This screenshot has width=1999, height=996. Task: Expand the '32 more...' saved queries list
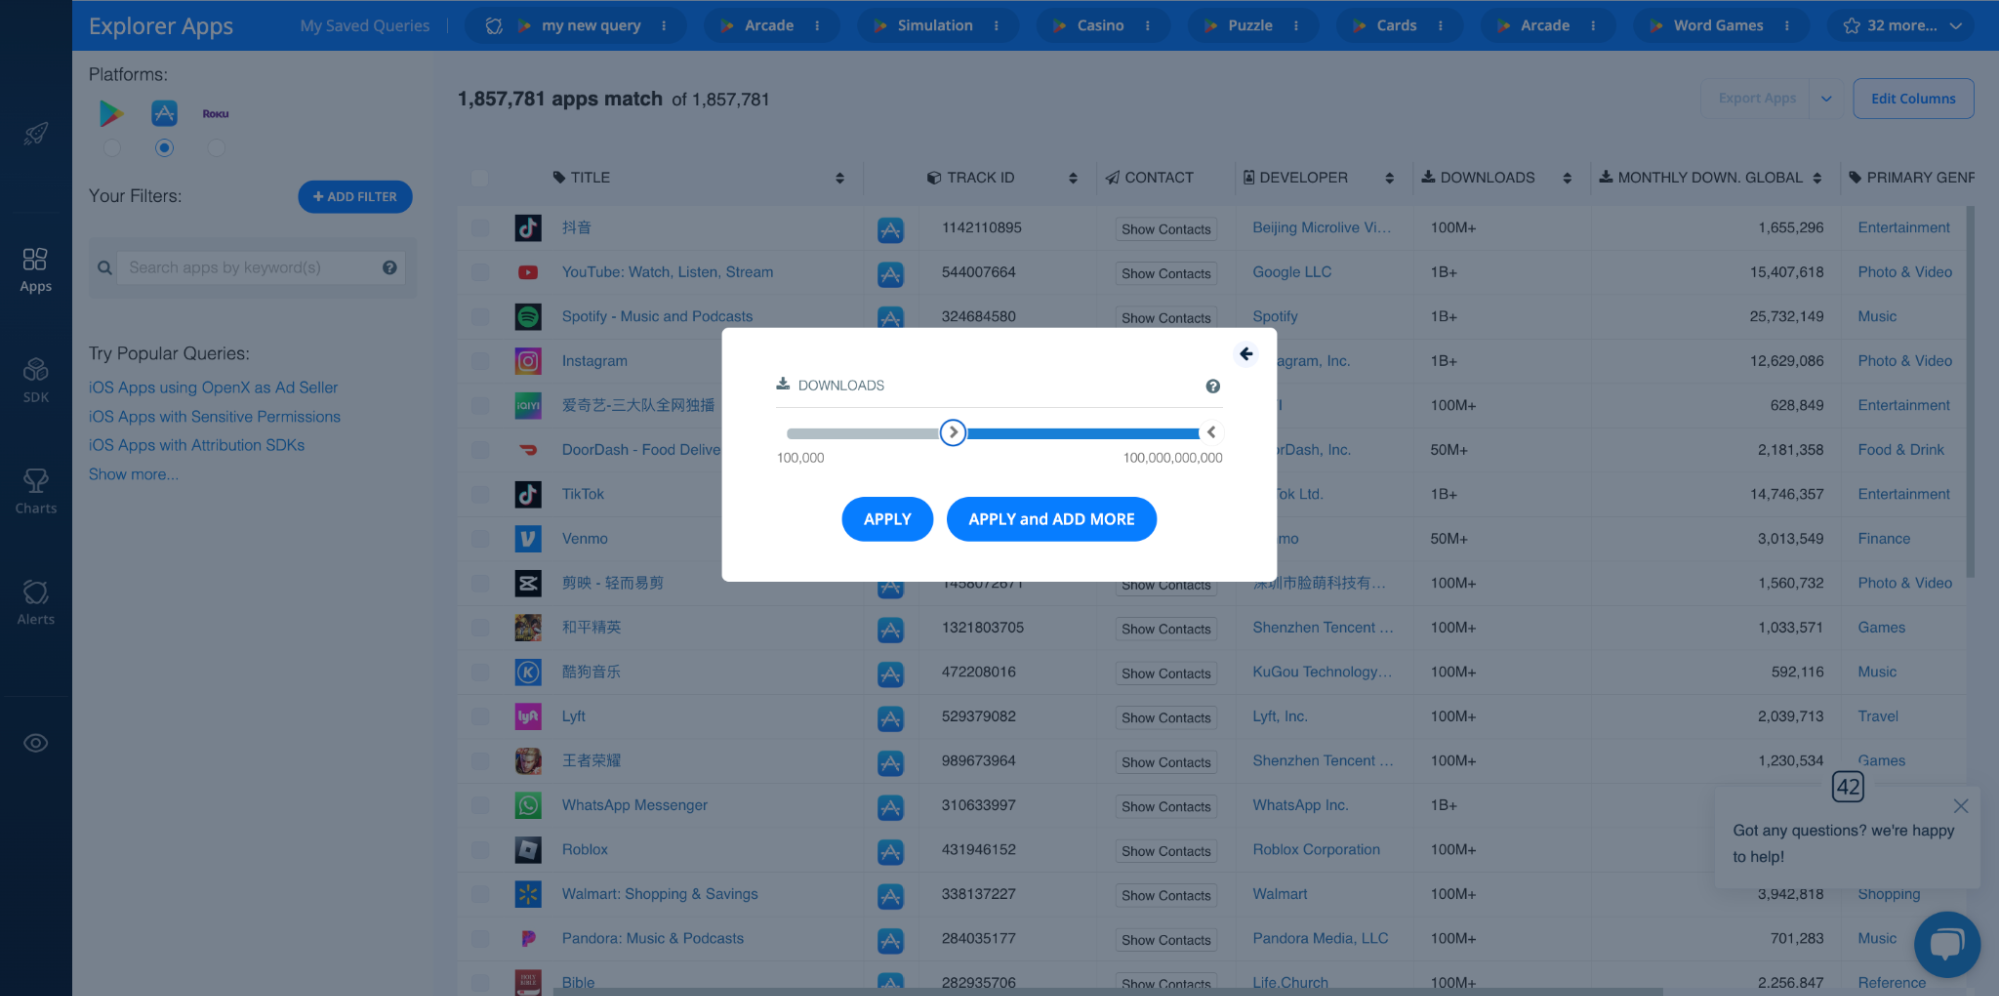pyautogui.click(x=1901, y=26)
